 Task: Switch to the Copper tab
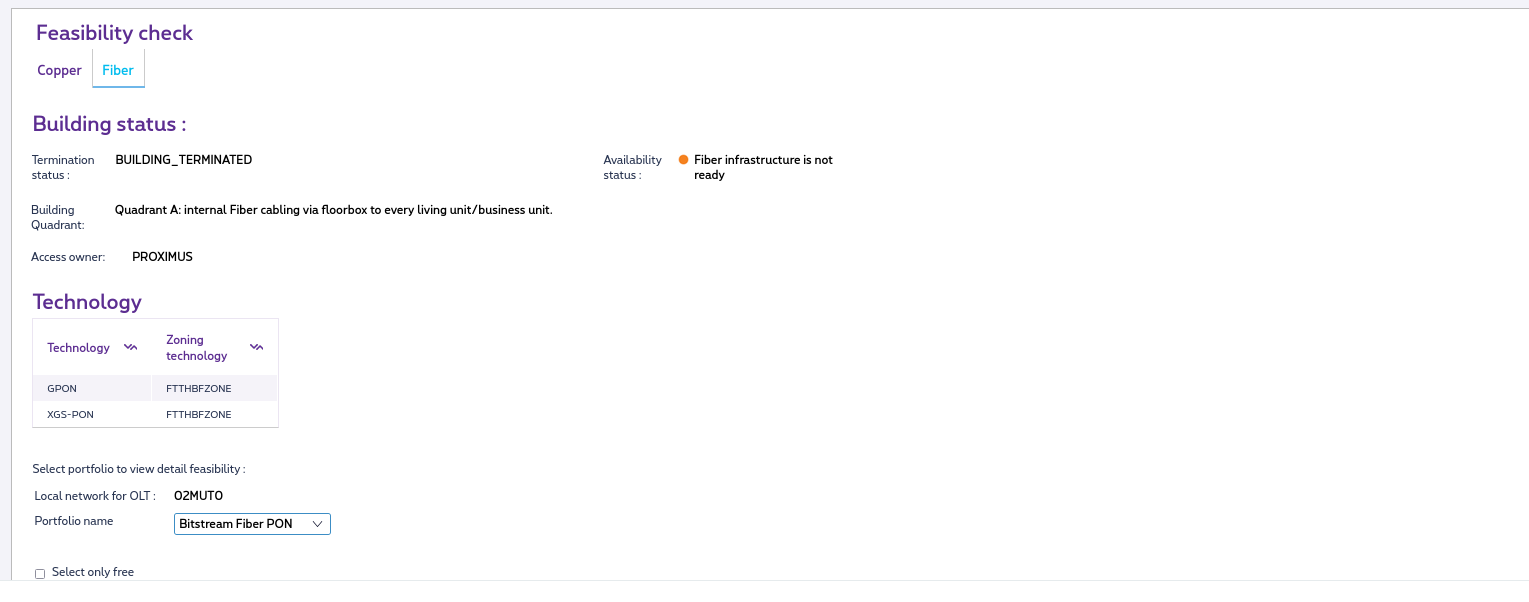[x=59, y=70]
